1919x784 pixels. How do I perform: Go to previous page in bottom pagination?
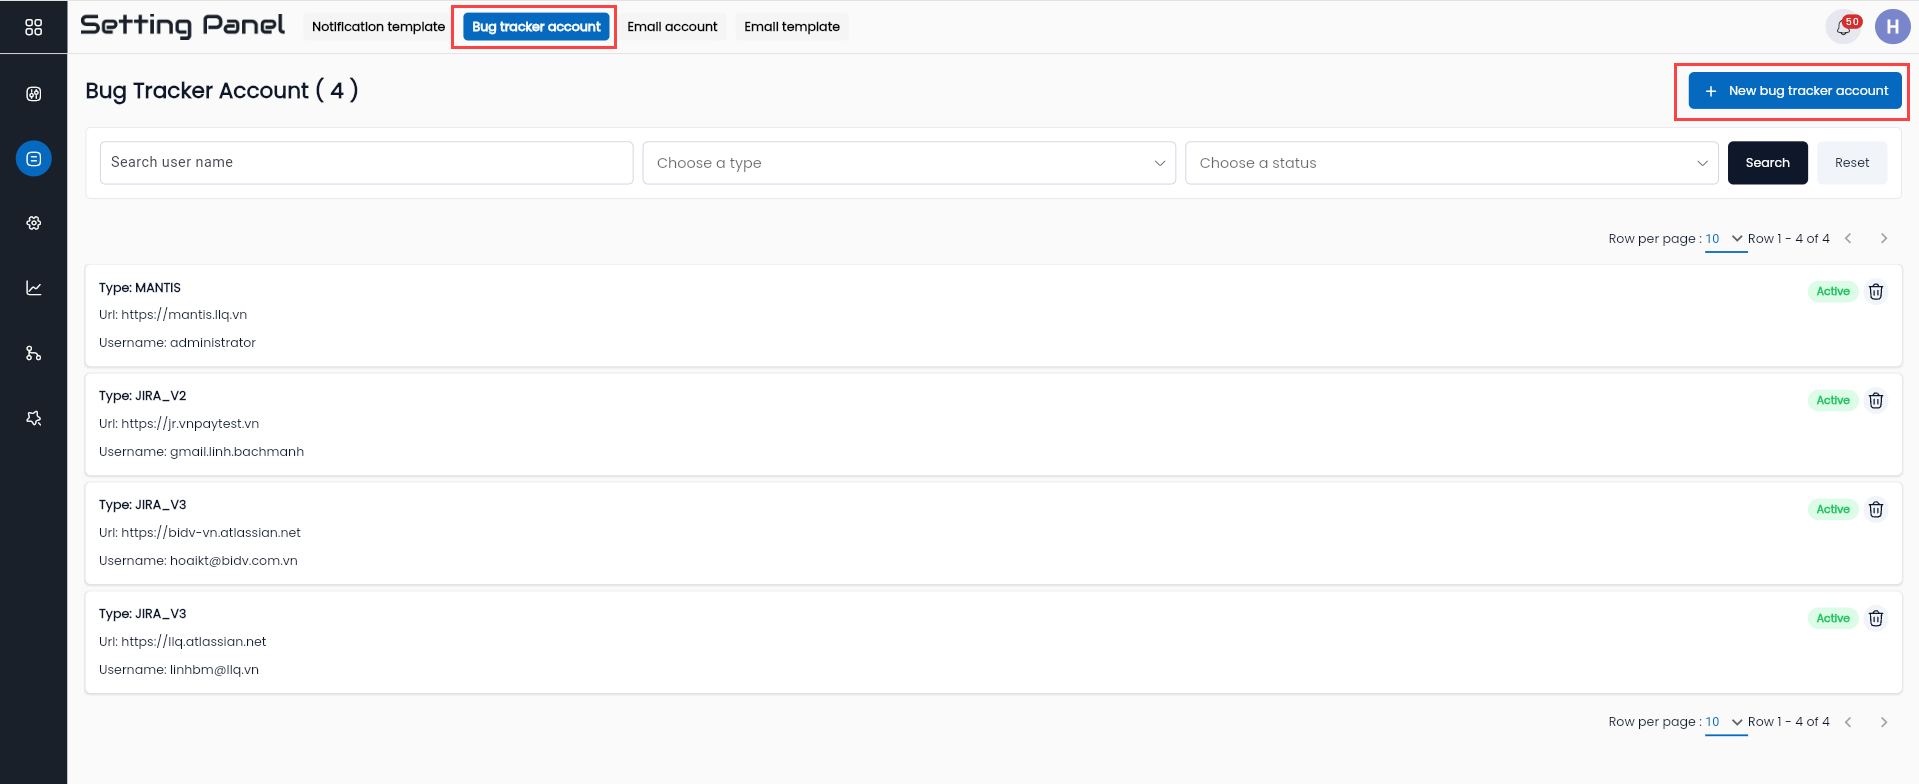coord(1848,722)
